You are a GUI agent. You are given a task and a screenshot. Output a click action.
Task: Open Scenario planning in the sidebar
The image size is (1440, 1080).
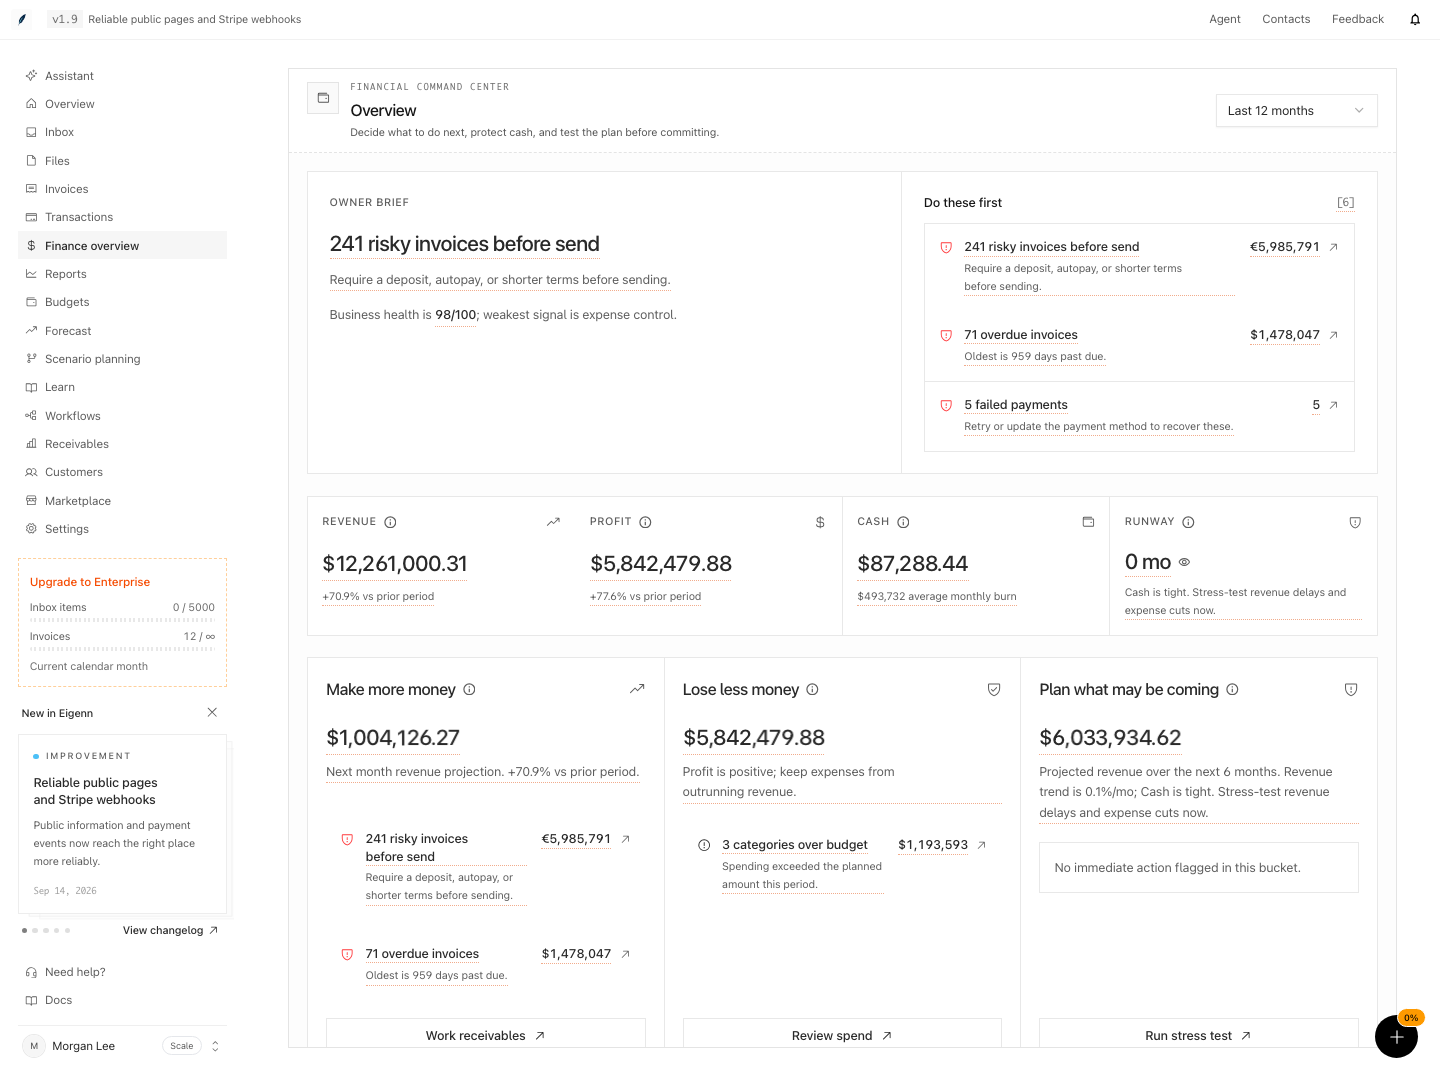coord(122,359)
